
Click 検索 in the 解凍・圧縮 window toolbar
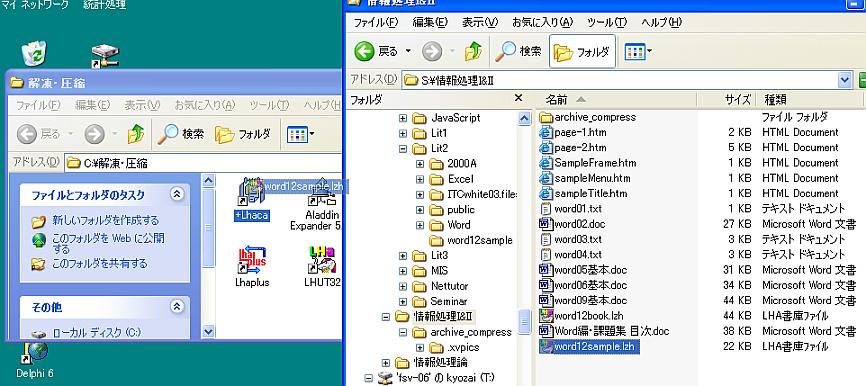(181, 134)
